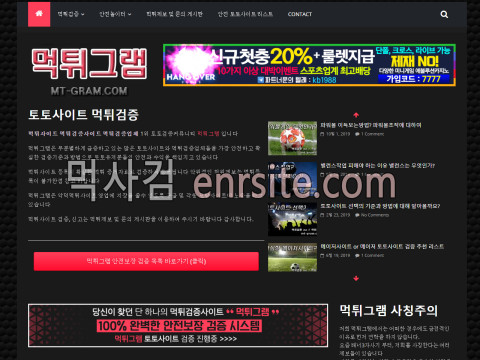Go to home via the house icon

tap(39, 14)
